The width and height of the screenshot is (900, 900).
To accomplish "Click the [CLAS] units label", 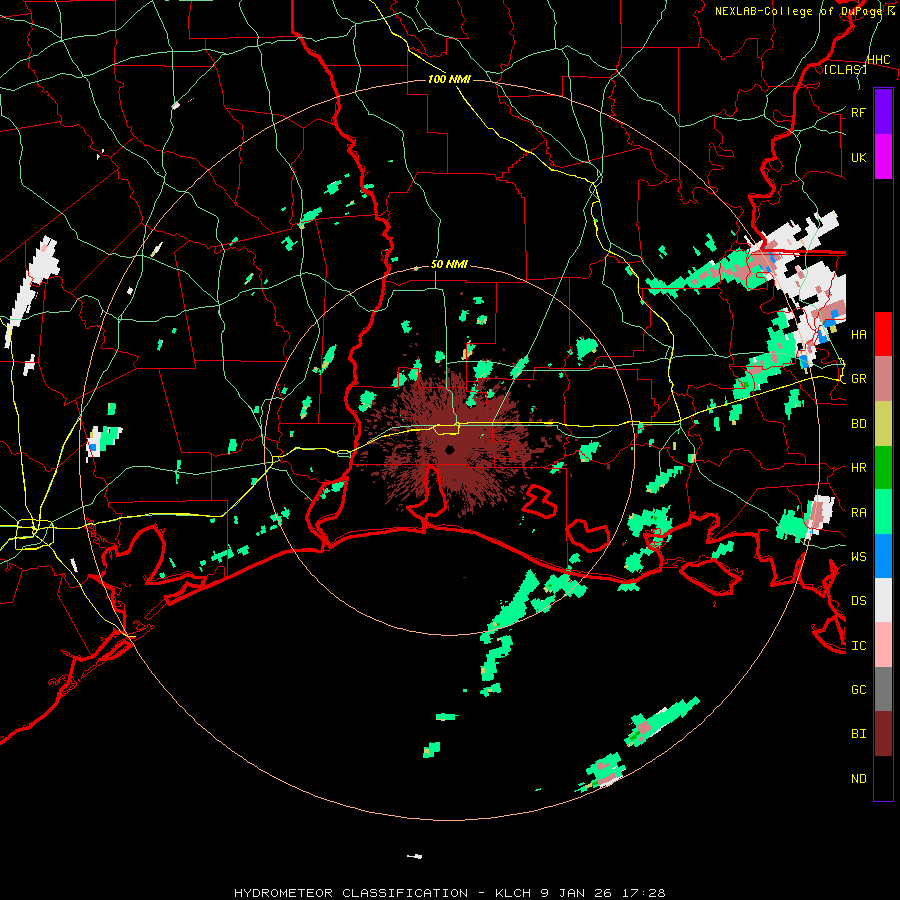I will (x=845, y=69).
